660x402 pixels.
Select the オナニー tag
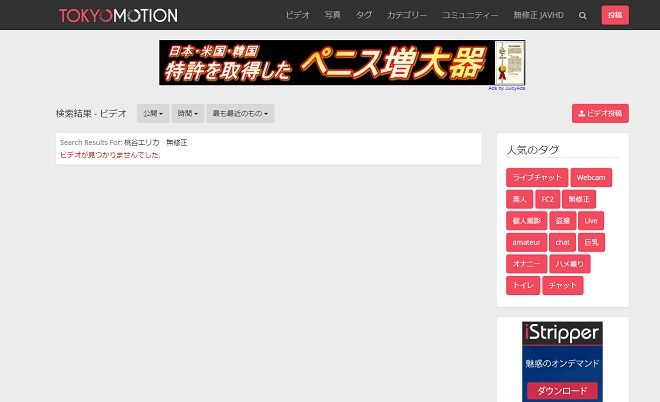pyautogui.click(x=527, y=264)
